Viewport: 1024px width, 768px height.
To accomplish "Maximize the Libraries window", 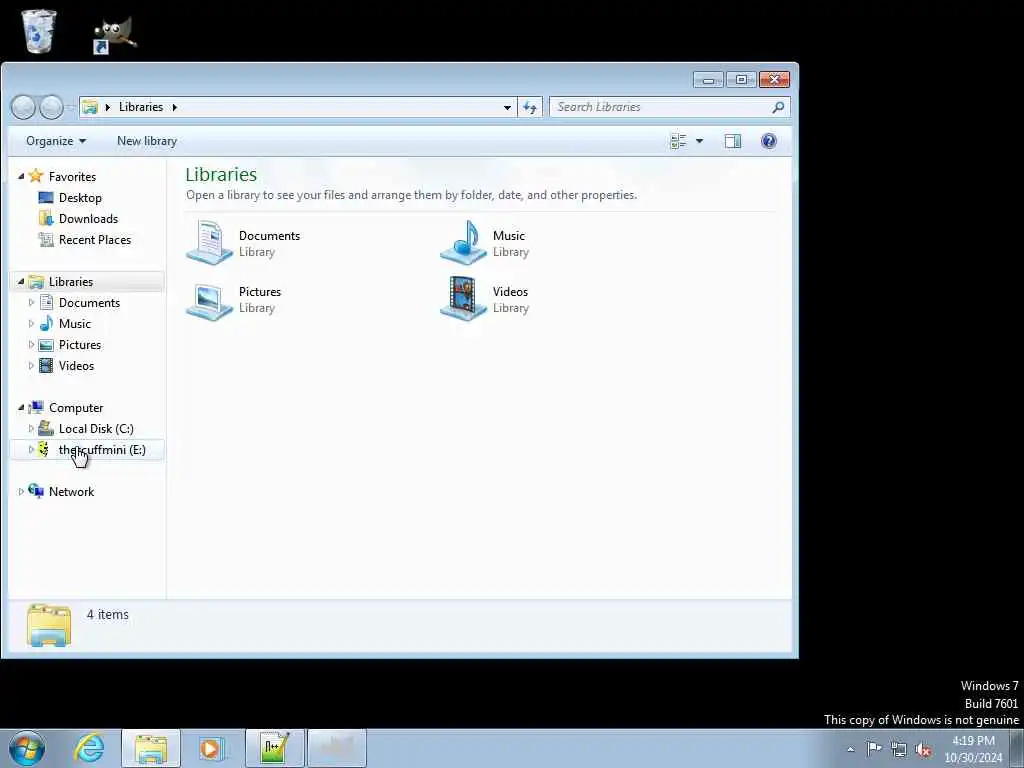I will 741,80.
